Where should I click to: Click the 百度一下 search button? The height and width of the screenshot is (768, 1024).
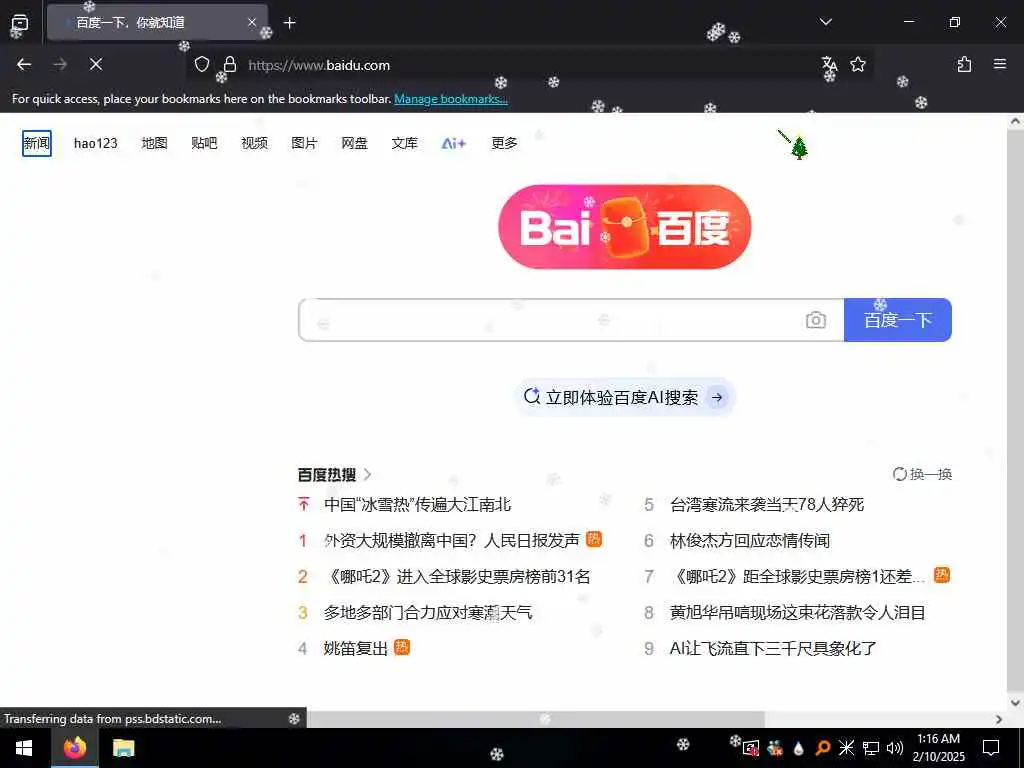click(897, 320)
